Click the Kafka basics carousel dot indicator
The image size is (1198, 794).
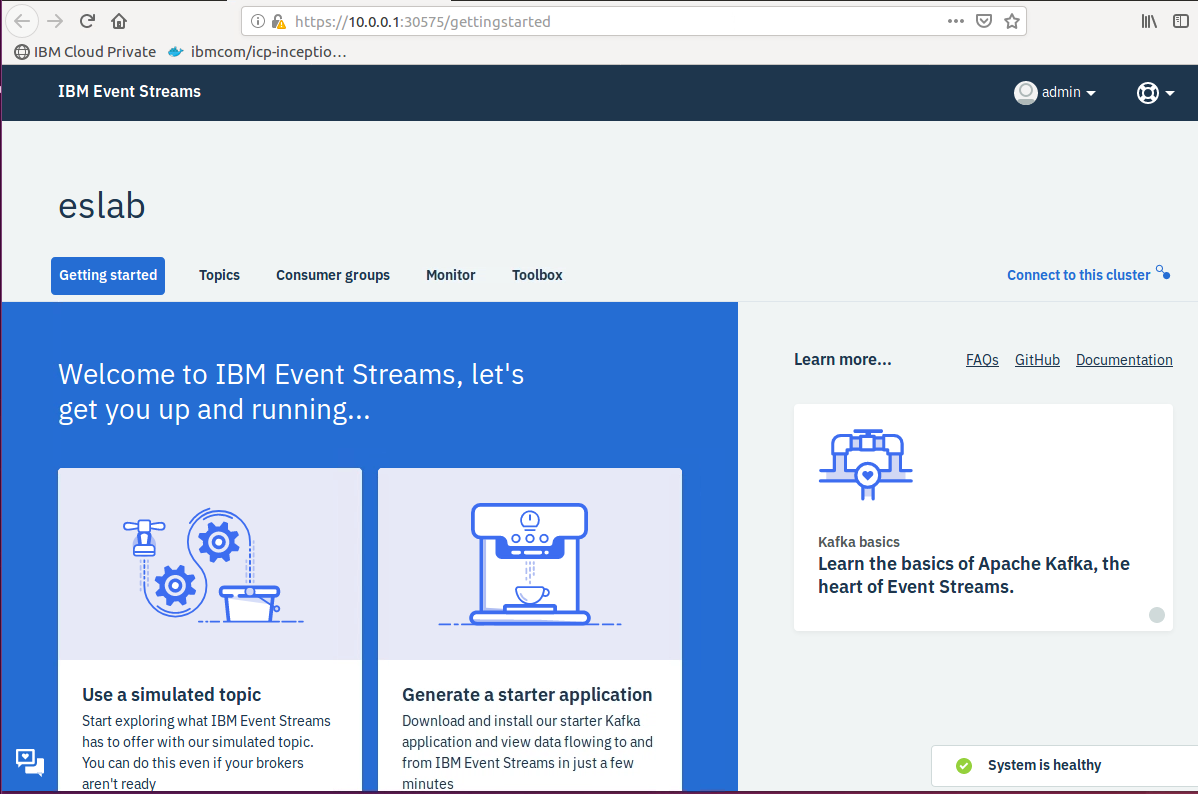point(1157,615)
